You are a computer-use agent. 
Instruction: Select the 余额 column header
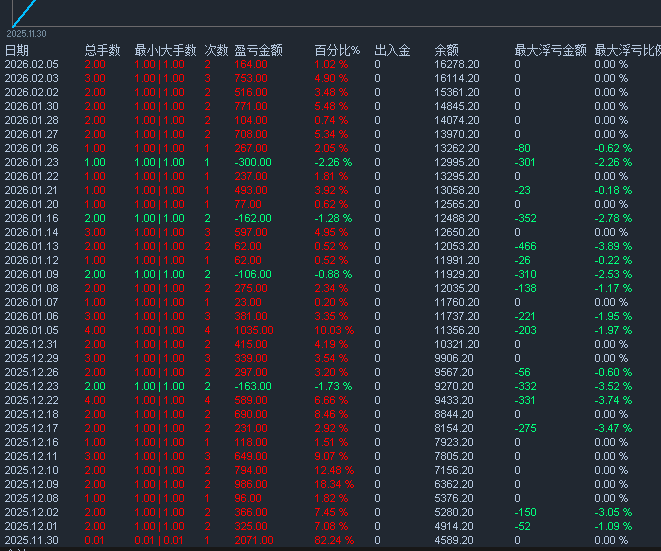pyautogui.click(x=446, y=50)
